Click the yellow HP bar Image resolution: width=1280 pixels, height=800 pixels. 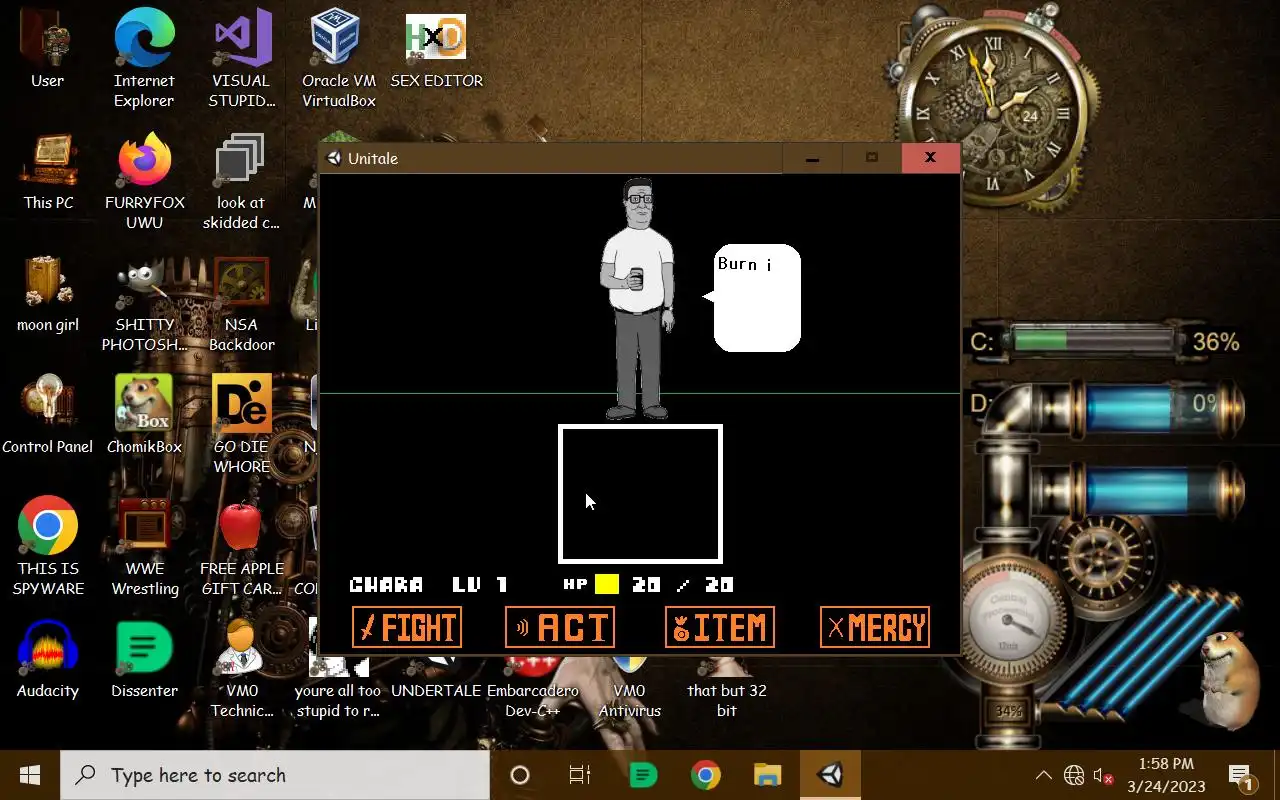(607, 584)
